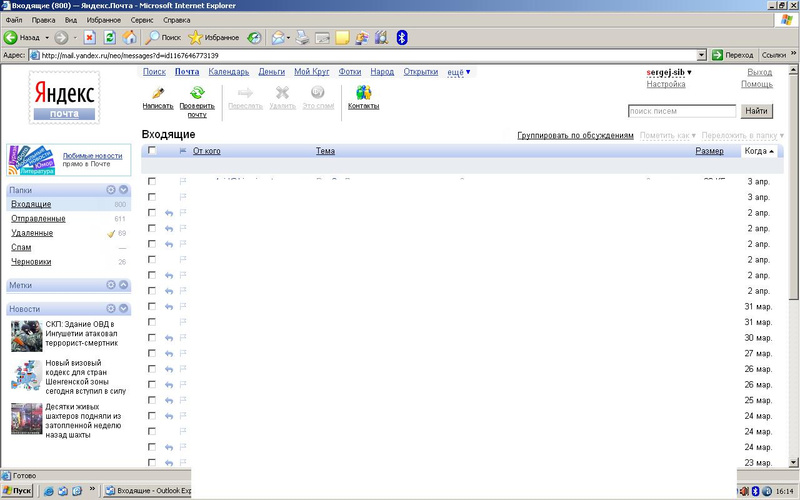
Task: Click the Bluetooth icon in browser toolbar
Action: 402,38
